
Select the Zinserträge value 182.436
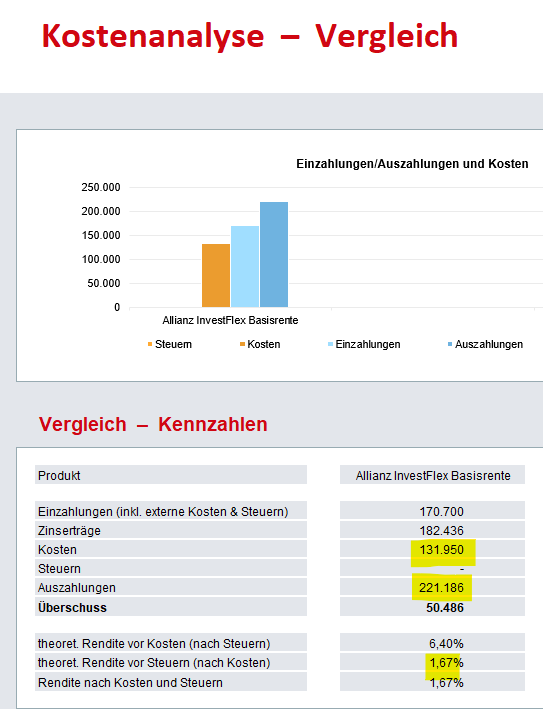tap(441, 530)
